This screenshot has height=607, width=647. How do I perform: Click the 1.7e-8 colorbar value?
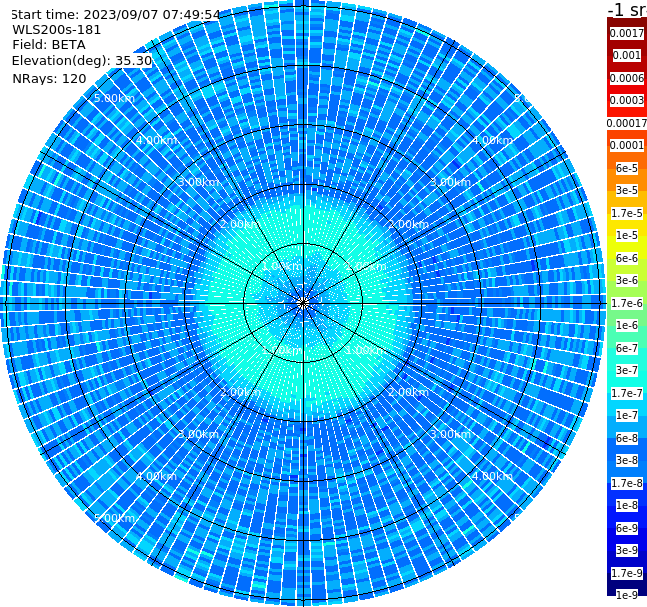click(x=627, y=483)
